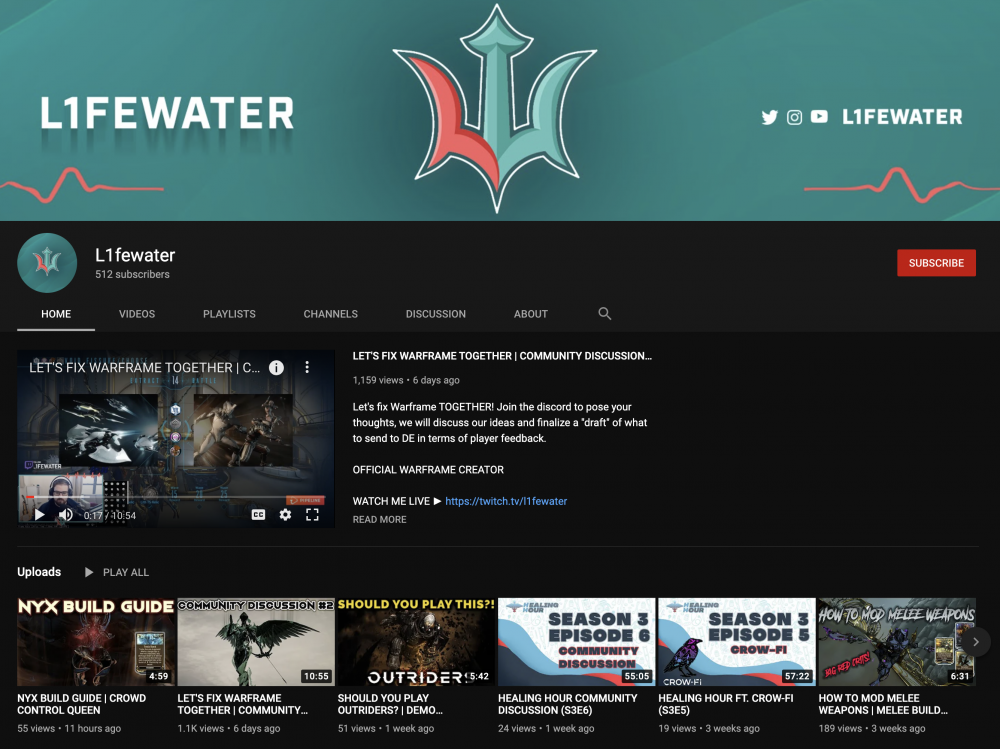This screenshot has height=749, width=1000.
Task: Open the Twitter icon in the banner
Action: (769, 117)
